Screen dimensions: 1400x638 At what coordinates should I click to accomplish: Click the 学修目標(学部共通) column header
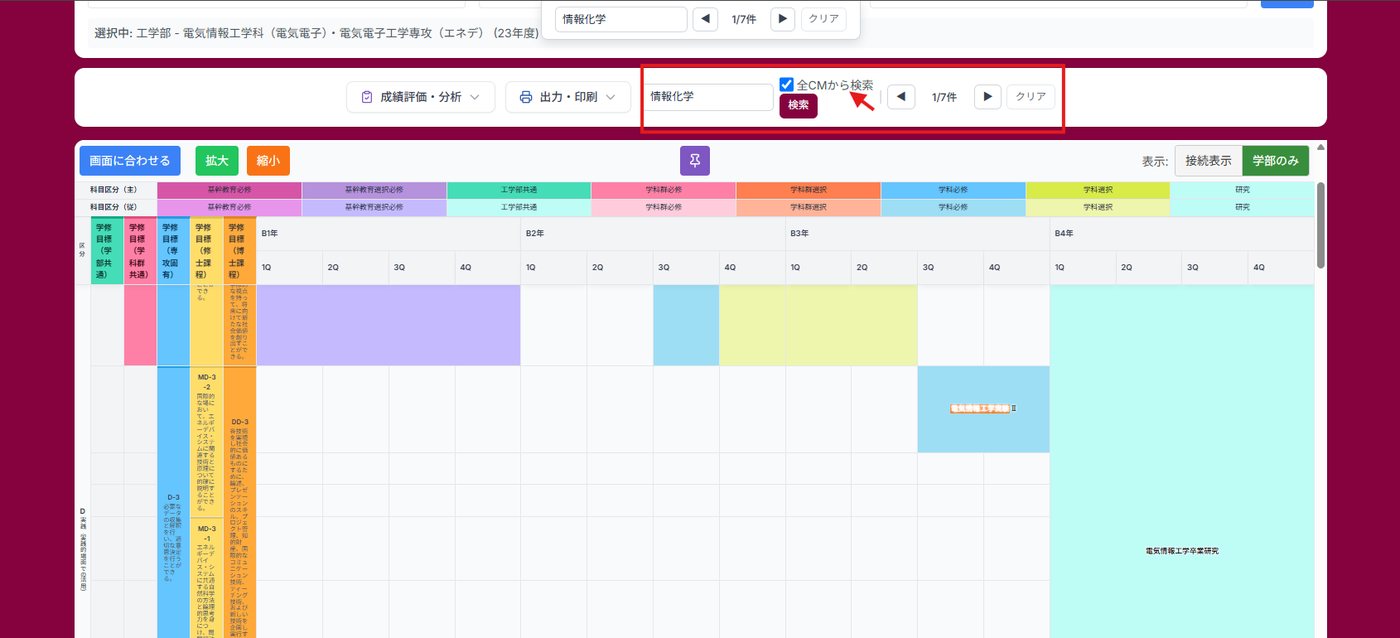point(107,250)
